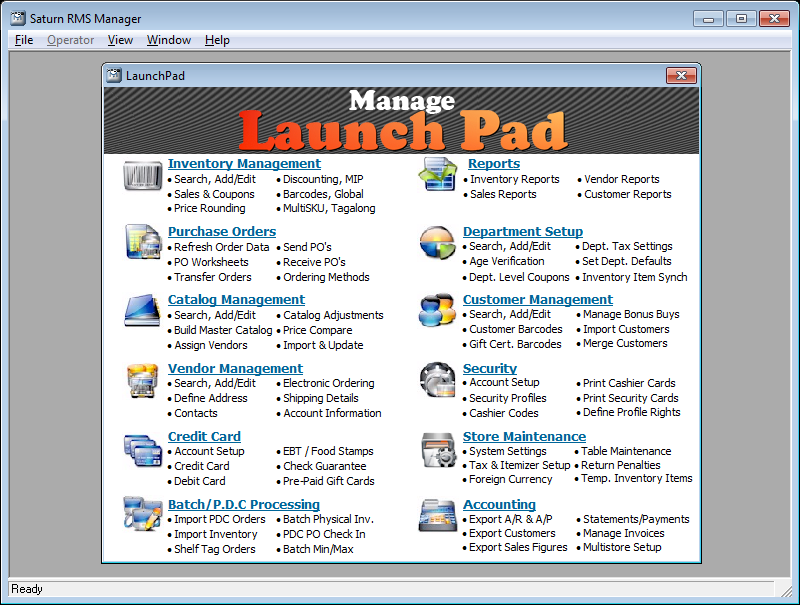Click the 'Build Master Catalog' item

[223, 331]
